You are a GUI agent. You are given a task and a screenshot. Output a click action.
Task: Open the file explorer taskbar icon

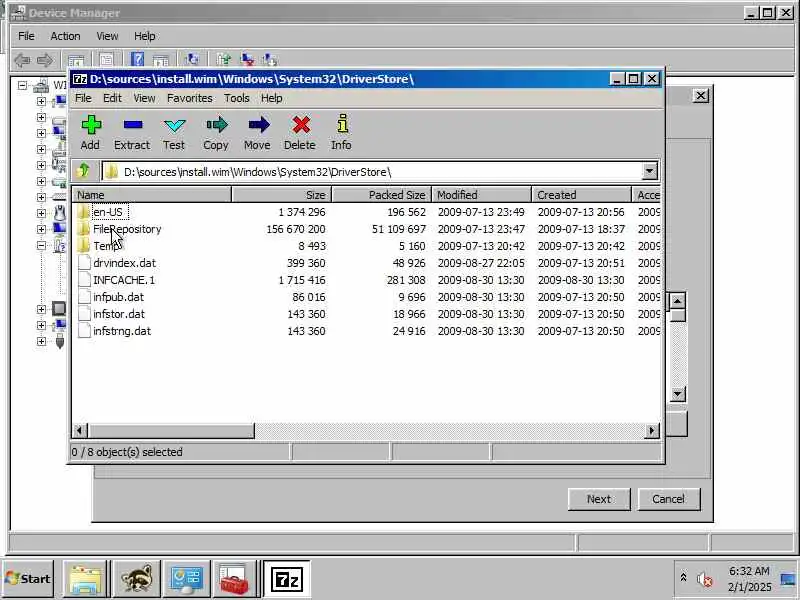[x=85, y=580]
